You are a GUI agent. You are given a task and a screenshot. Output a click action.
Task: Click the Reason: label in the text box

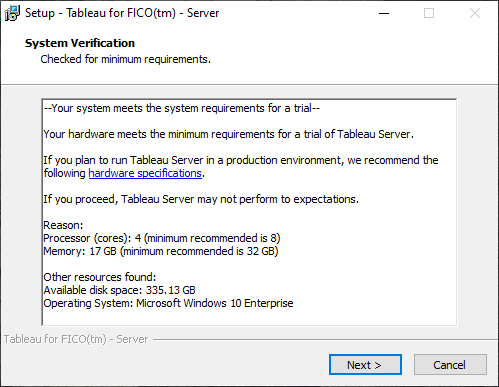pyautogui.click(x=63, y=225)
